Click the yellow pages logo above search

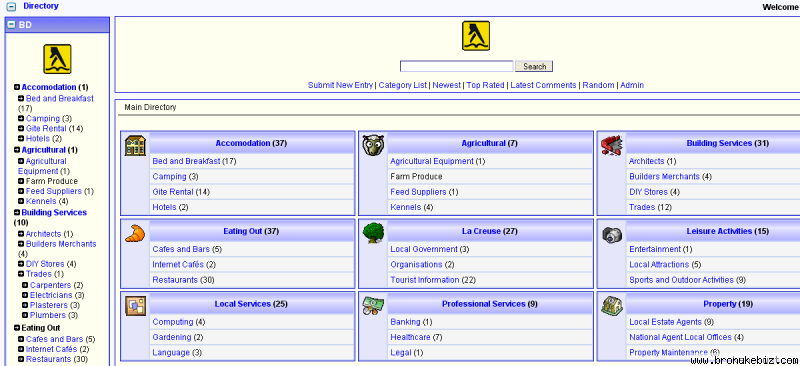(476, 36)
